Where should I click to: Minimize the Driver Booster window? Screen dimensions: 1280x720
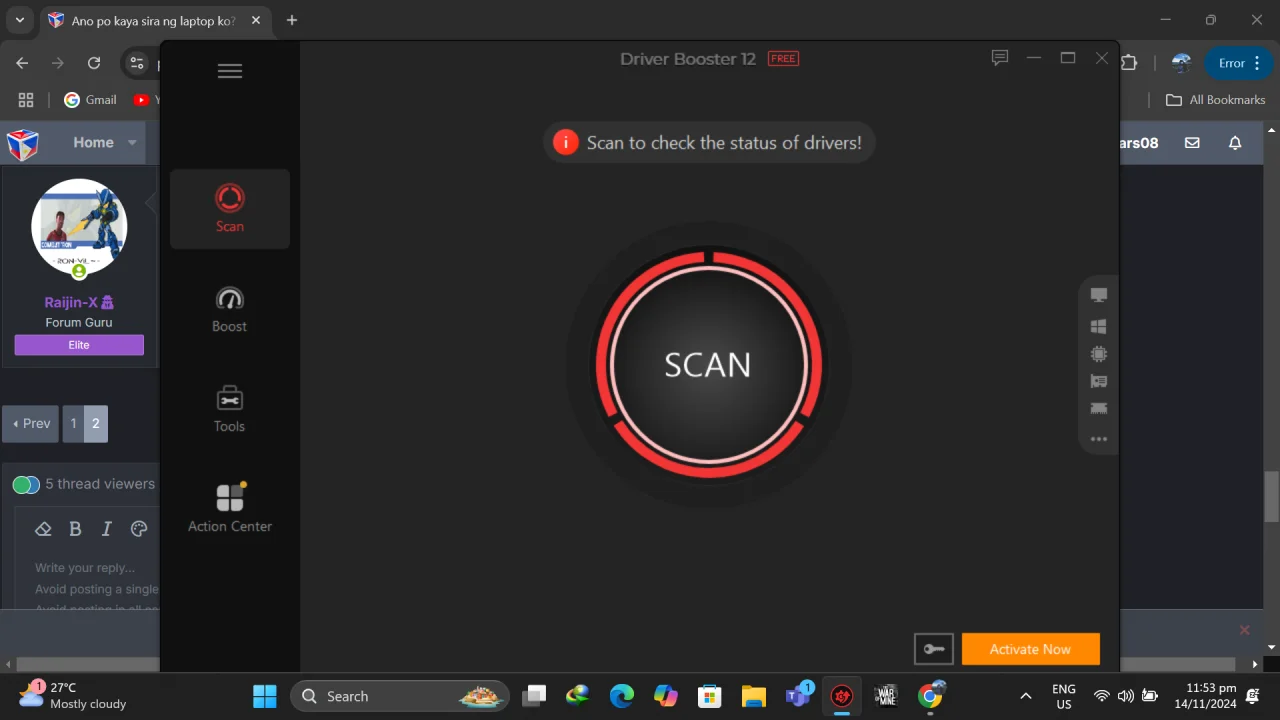click(1034, 58)
